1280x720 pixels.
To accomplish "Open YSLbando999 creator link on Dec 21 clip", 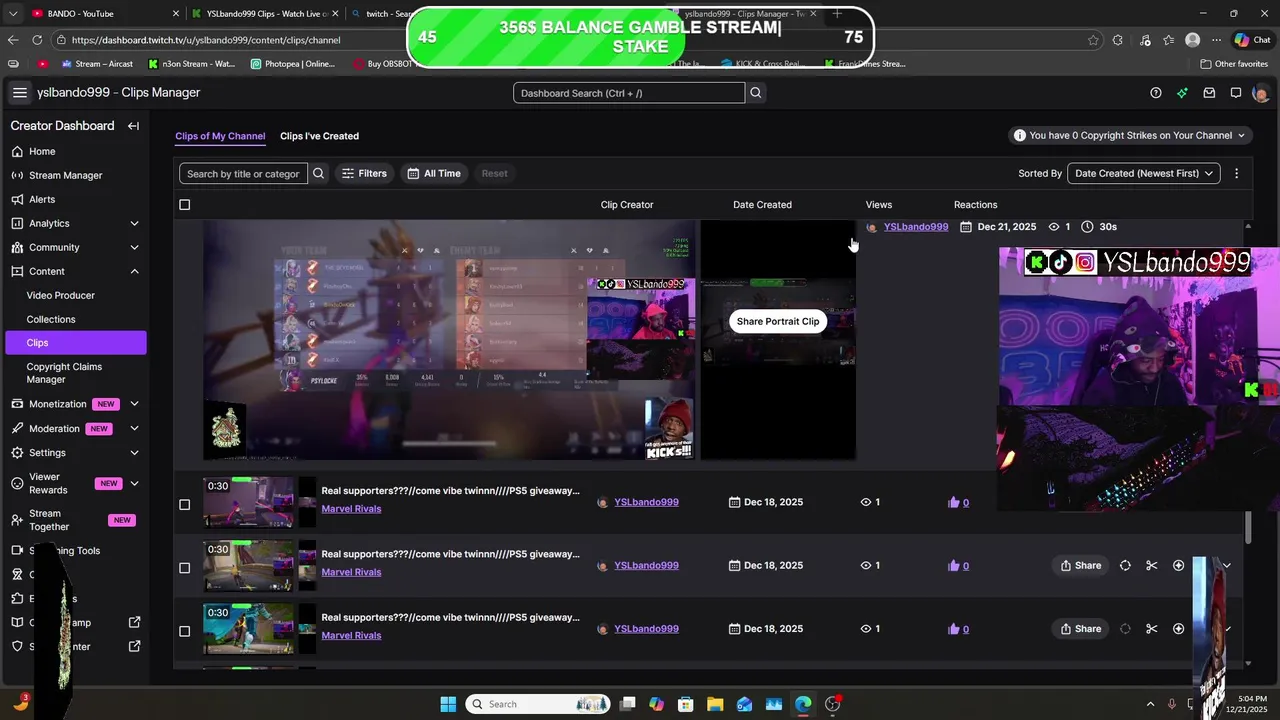I will (x=916, y=227).
